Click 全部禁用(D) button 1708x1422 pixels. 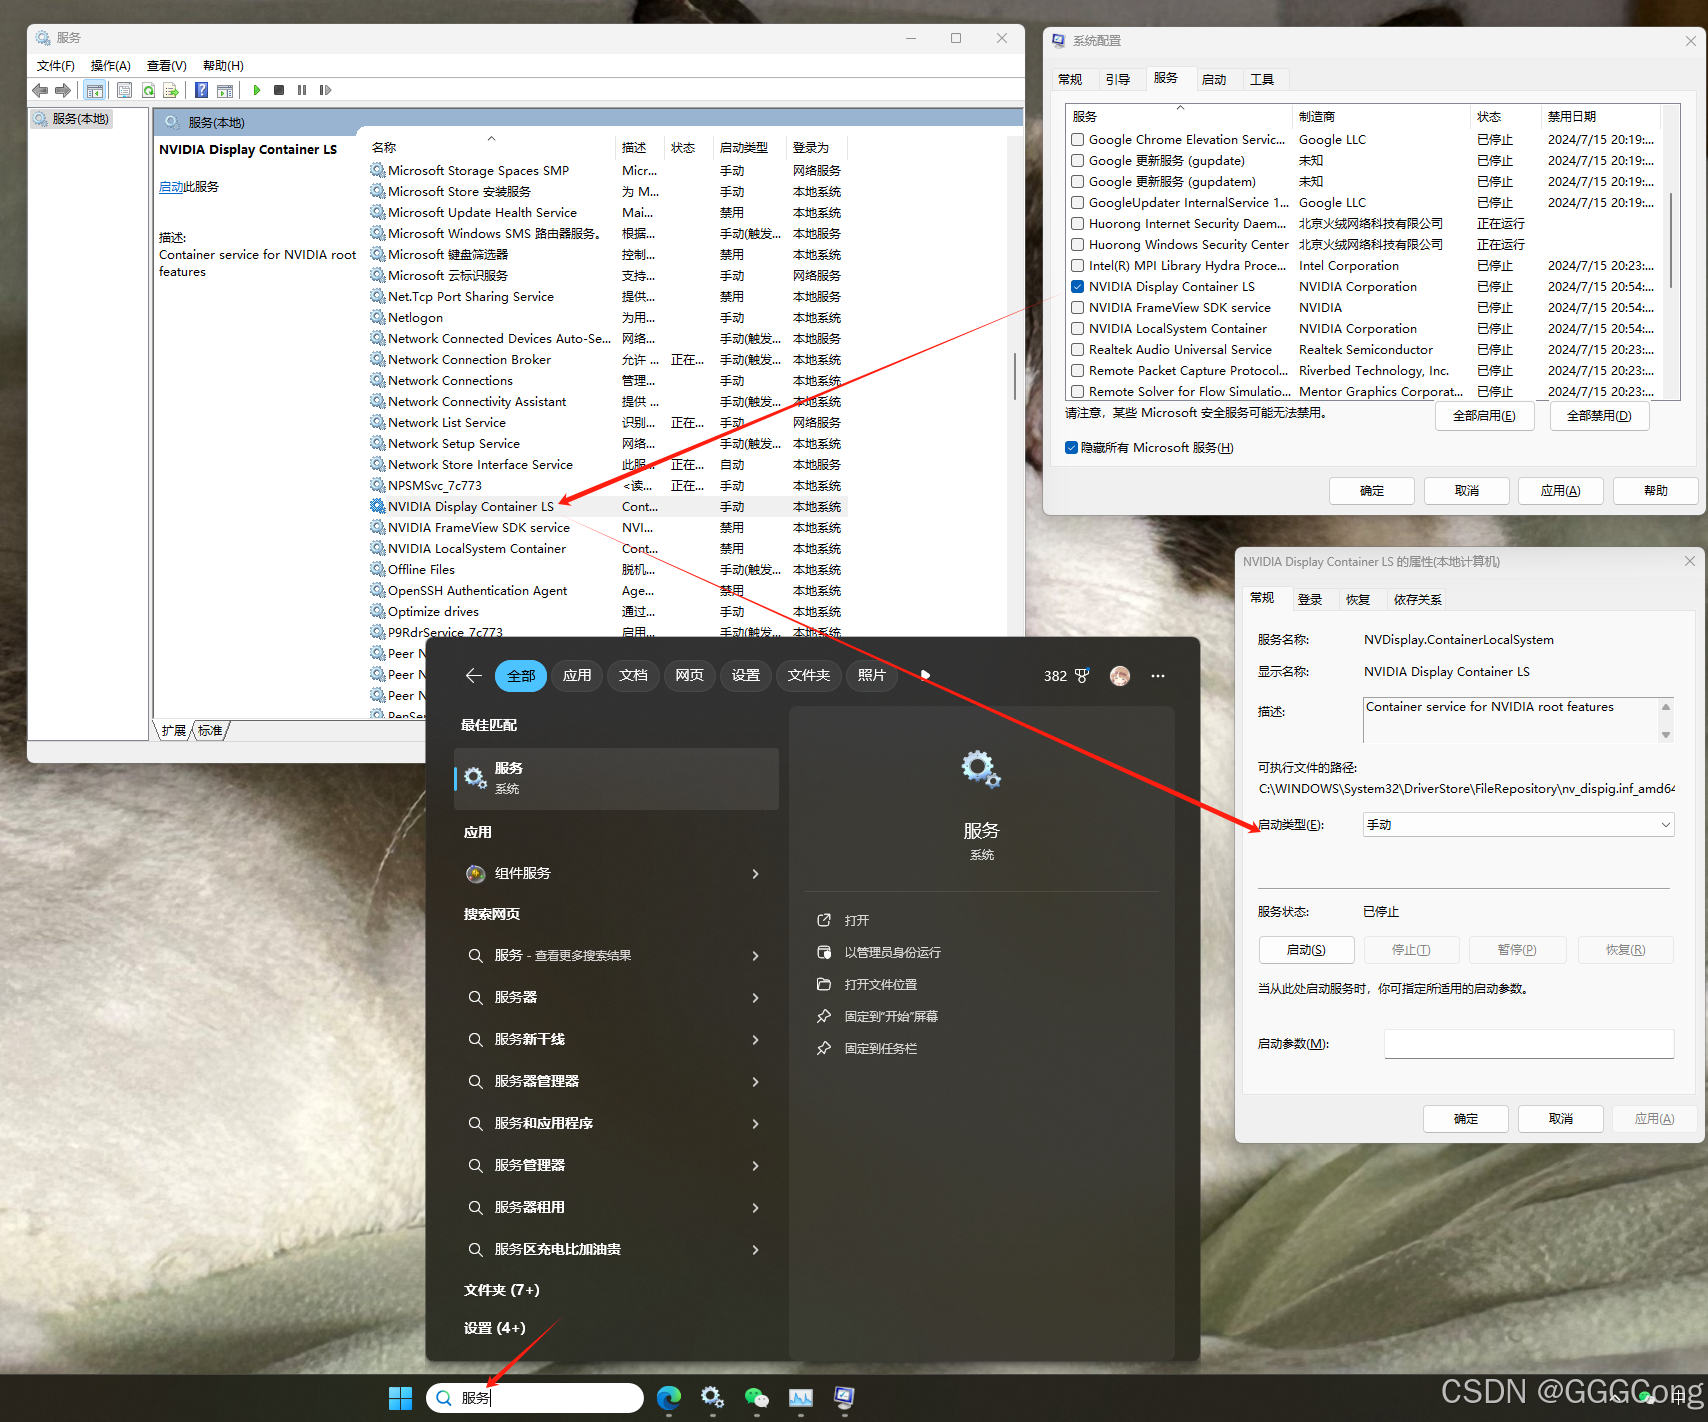click(1599, 416)
